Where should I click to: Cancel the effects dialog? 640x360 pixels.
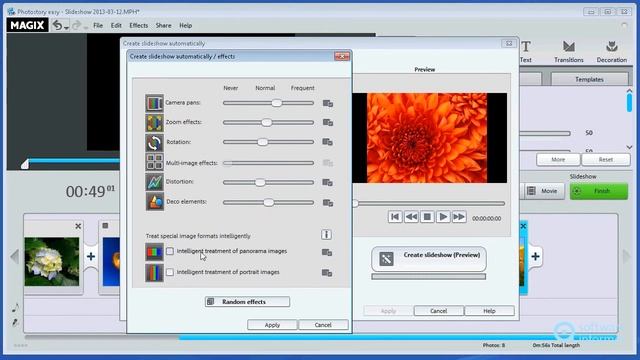tap(323, 325)
